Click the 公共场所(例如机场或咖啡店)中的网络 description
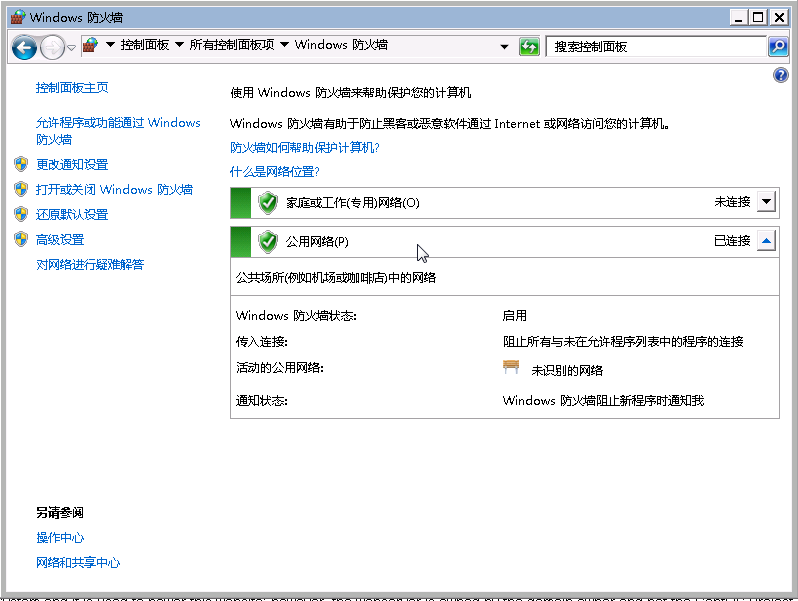The width and height of the screenshot is (798, 601). (x=336, y=278)
